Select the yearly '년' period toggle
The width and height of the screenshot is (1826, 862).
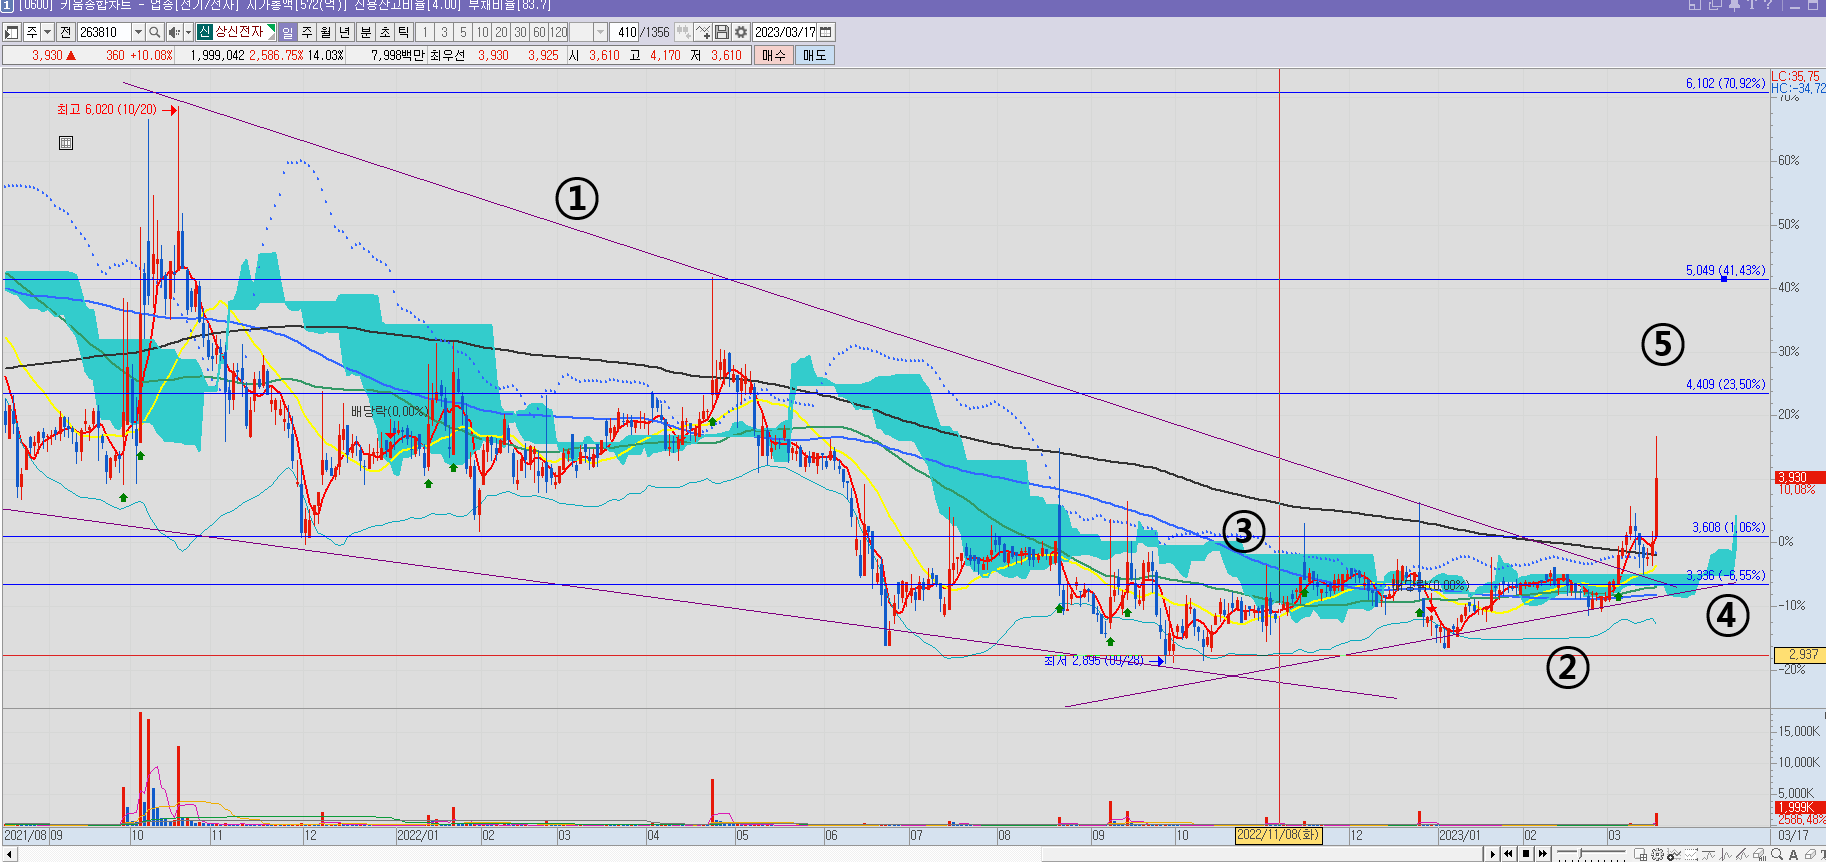[x=345, y=32]
